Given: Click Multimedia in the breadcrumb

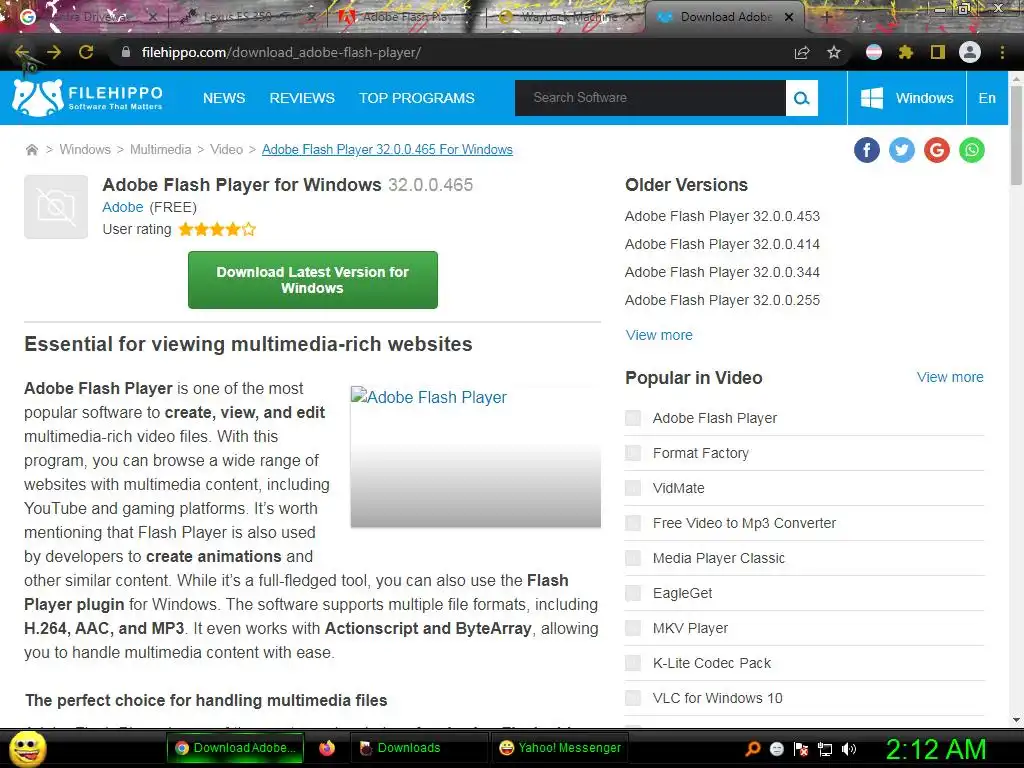Looking at the screenshot, I should point(161,150).
